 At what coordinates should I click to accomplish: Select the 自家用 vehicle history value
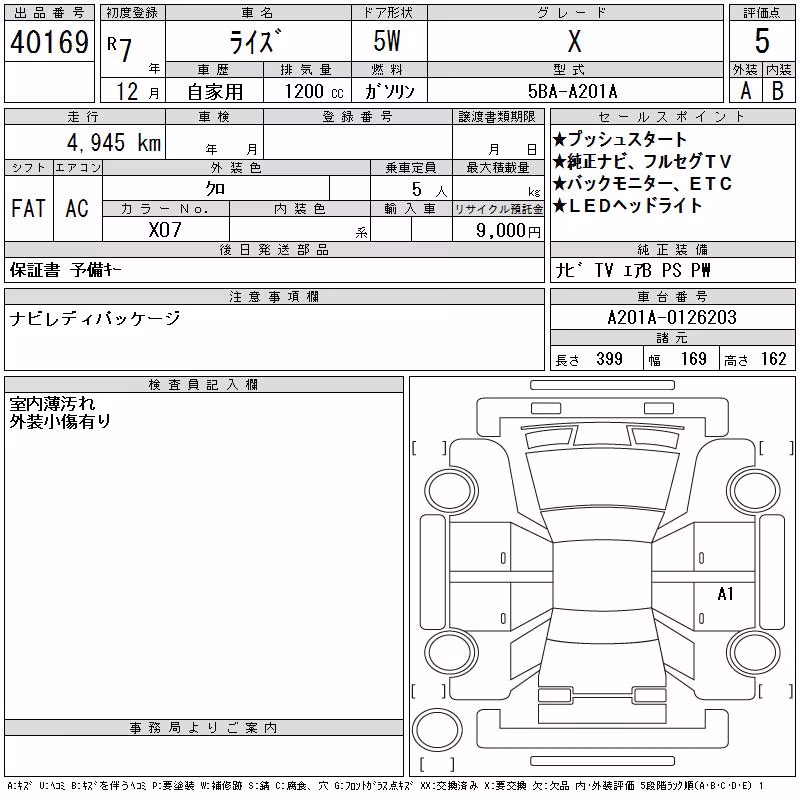215,92
